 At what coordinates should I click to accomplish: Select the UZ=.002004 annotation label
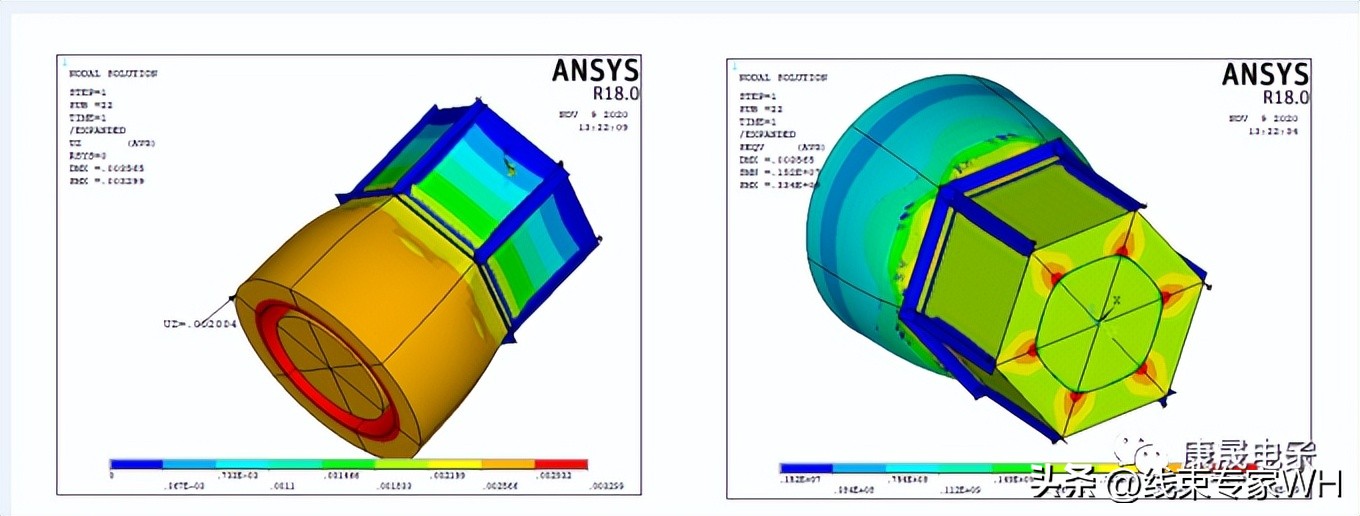pyautogui.click(x=200, y=324)
